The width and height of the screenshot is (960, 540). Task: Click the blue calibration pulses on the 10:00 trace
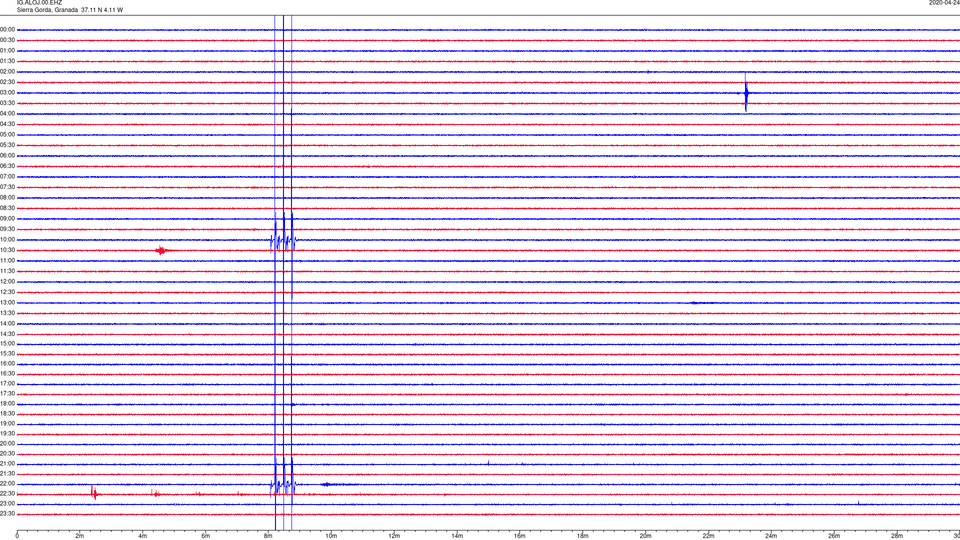tap(283, 233)
